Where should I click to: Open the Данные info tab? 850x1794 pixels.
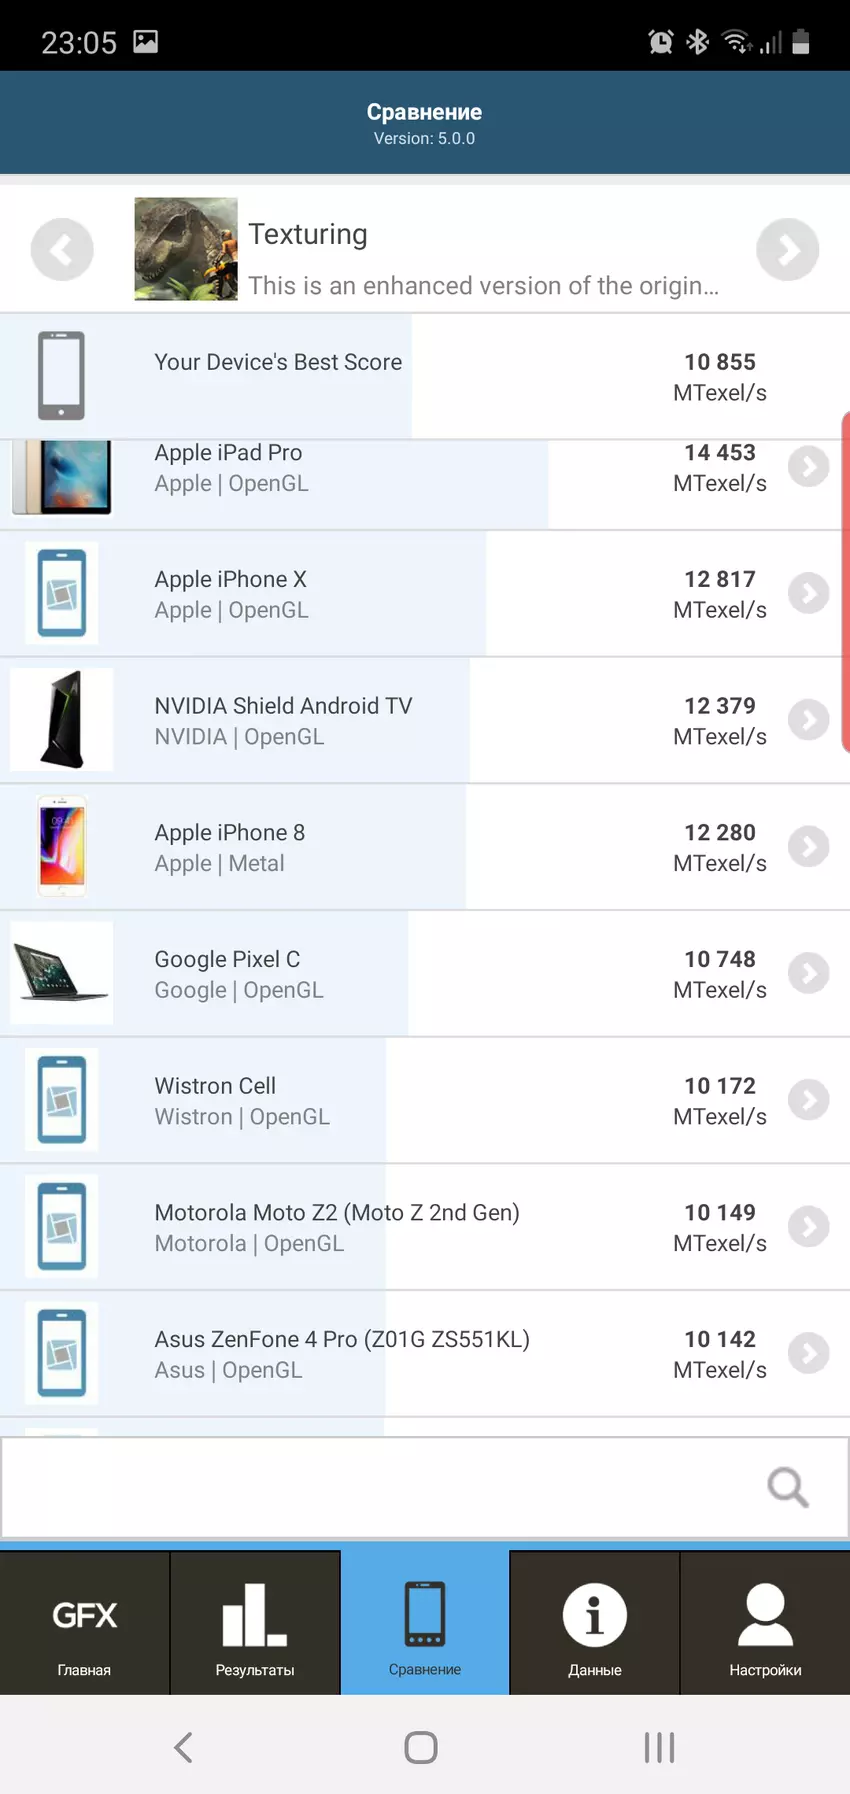click(x=595, y=1624)
